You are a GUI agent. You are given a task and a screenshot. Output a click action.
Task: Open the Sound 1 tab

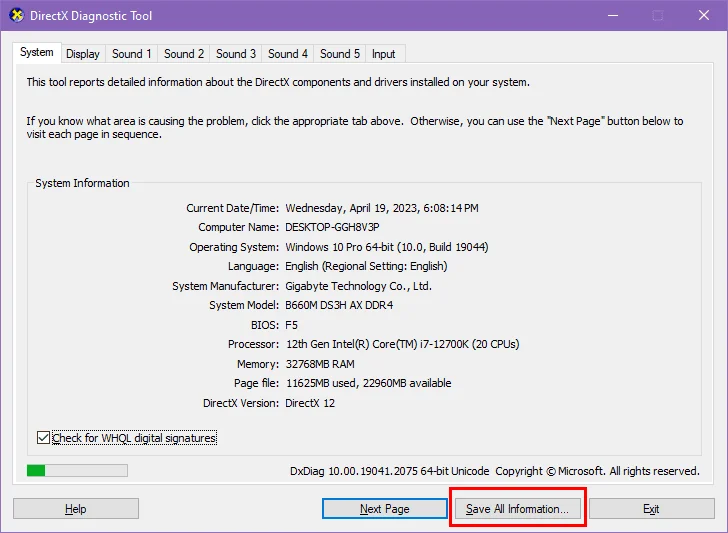tap(131, 54)
